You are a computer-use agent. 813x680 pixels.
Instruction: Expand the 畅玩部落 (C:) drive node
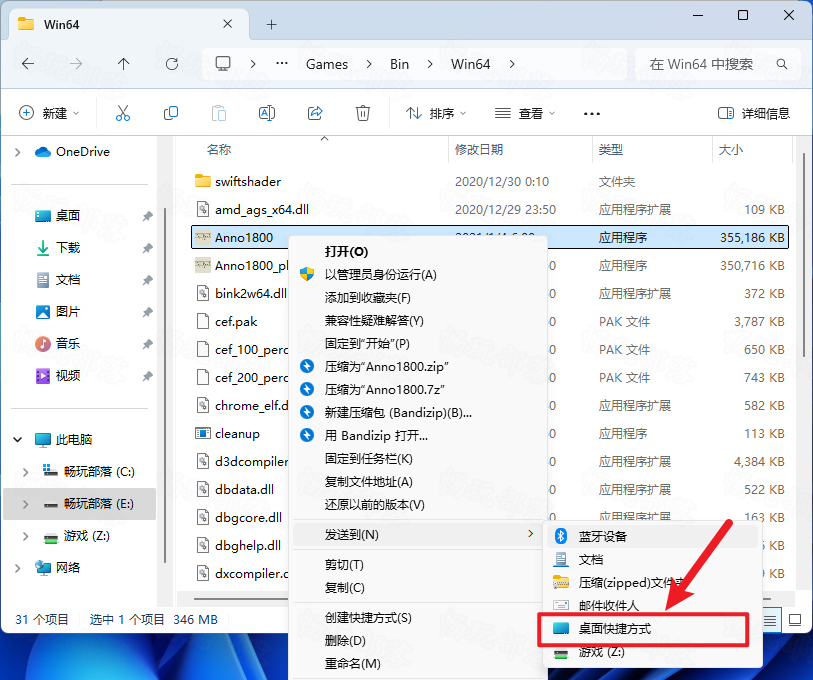click(x=25, y=471)
